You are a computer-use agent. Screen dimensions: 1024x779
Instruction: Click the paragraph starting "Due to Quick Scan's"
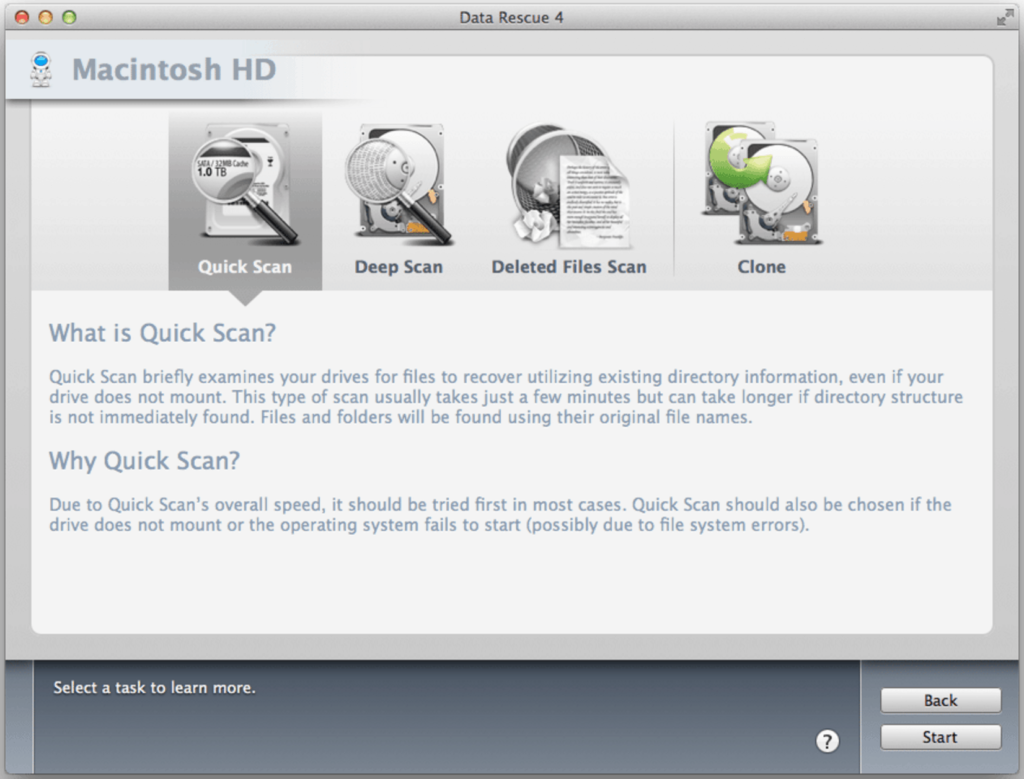500,515
